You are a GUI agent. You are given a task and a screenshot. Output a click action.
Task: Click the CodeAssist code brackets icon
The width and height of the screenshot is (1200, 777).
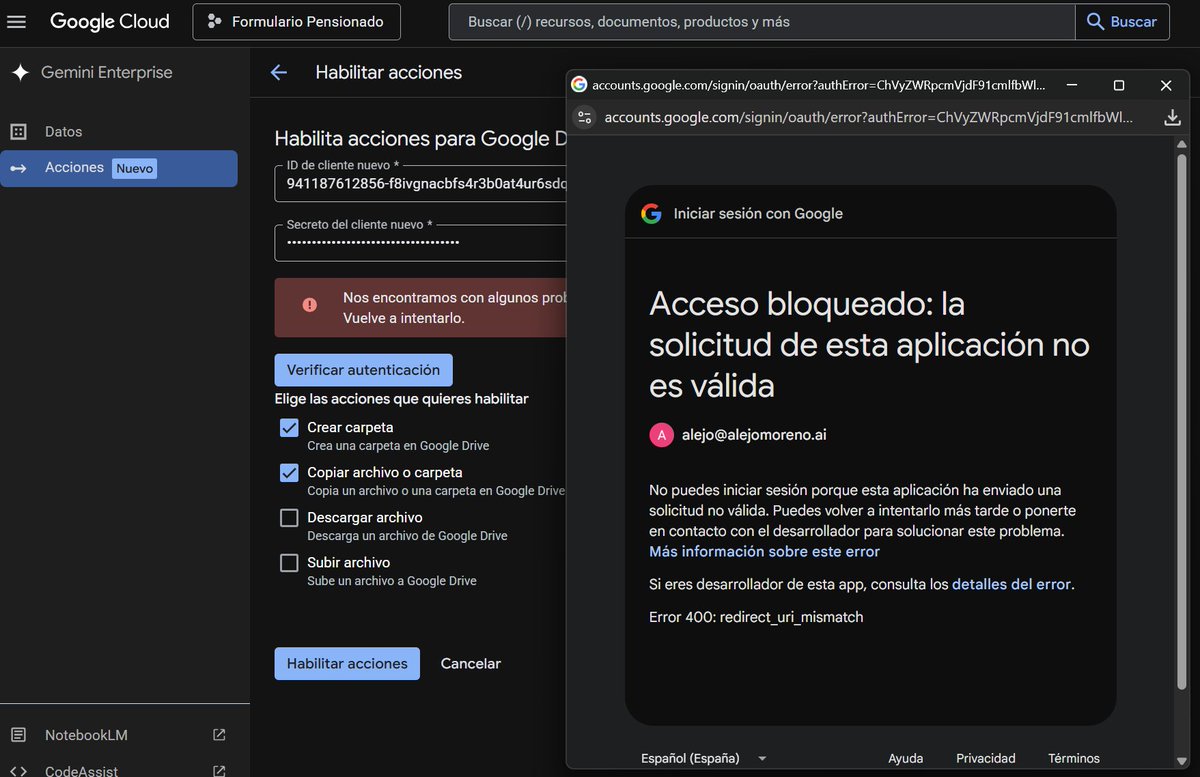18,770
